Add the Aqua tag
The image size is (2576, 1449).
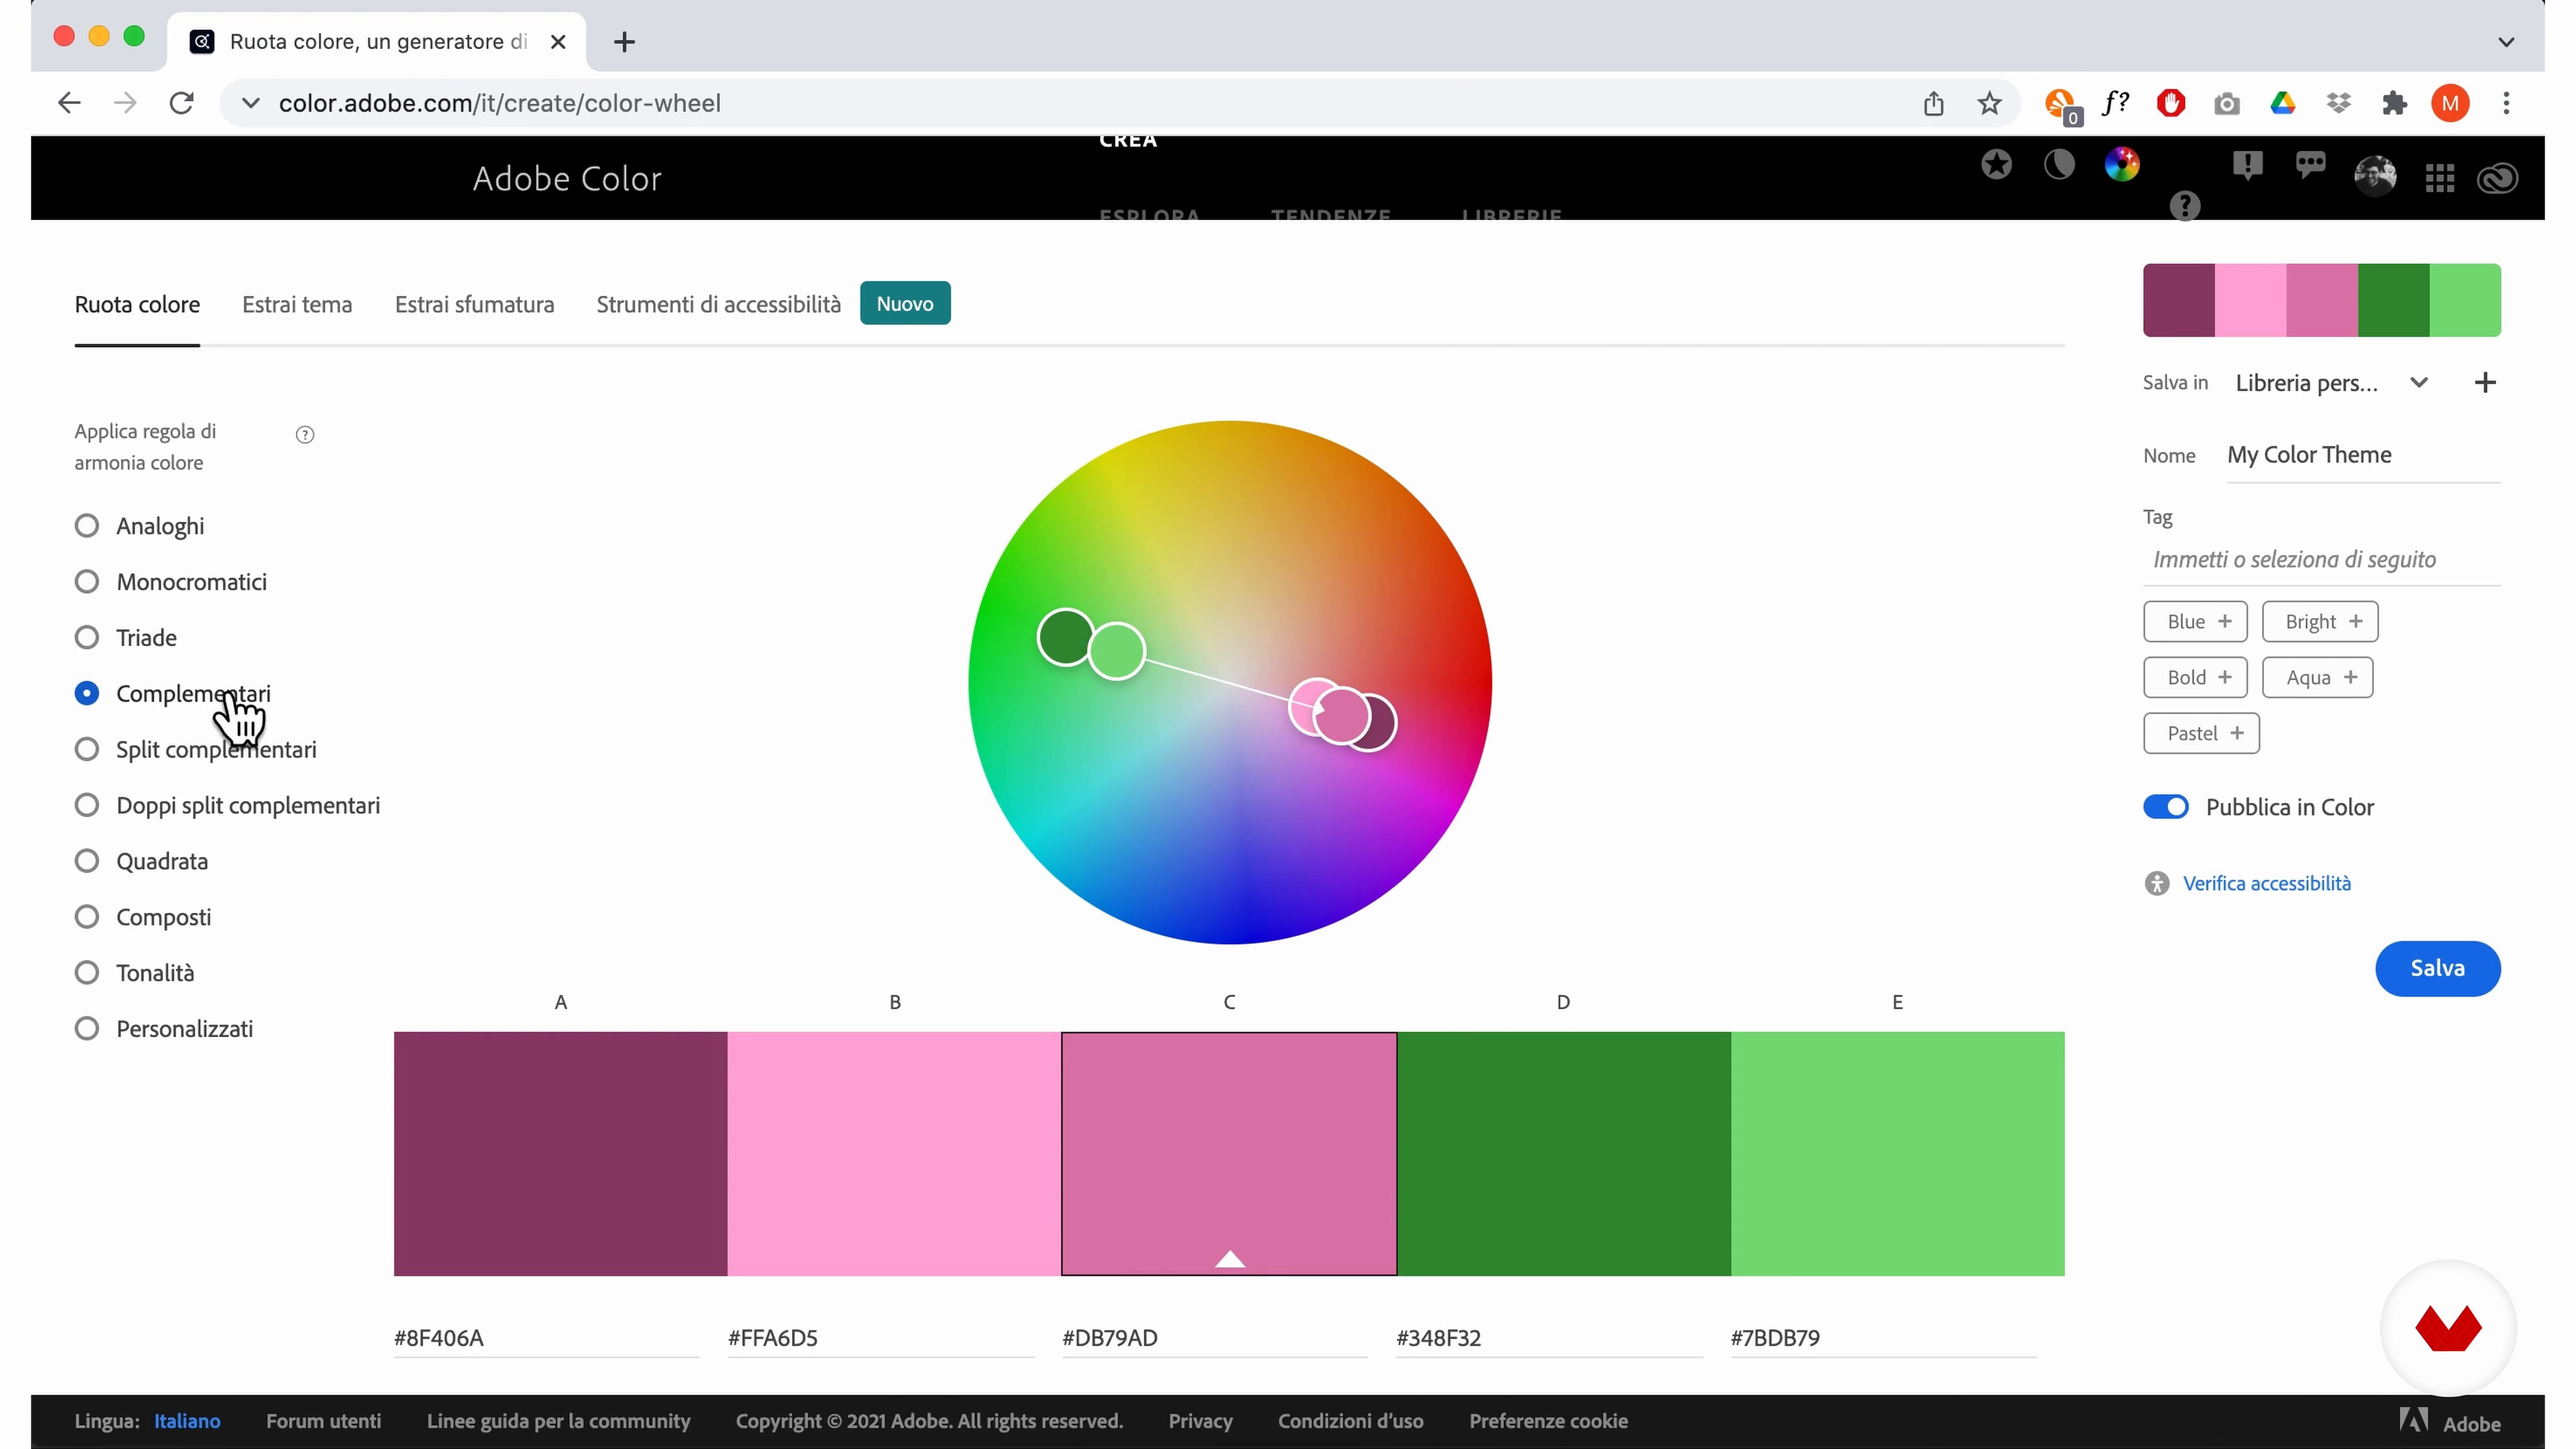(x=2318, y=678)
